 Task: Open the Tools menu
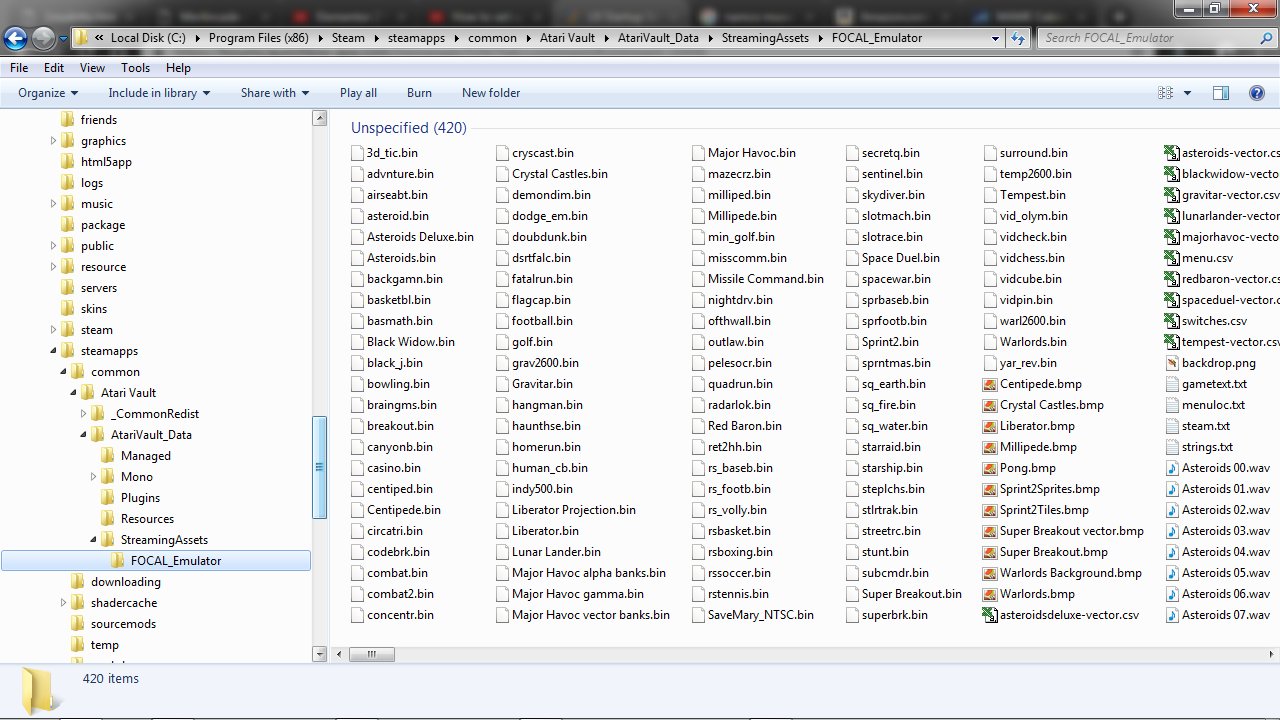tap(135, 68)
